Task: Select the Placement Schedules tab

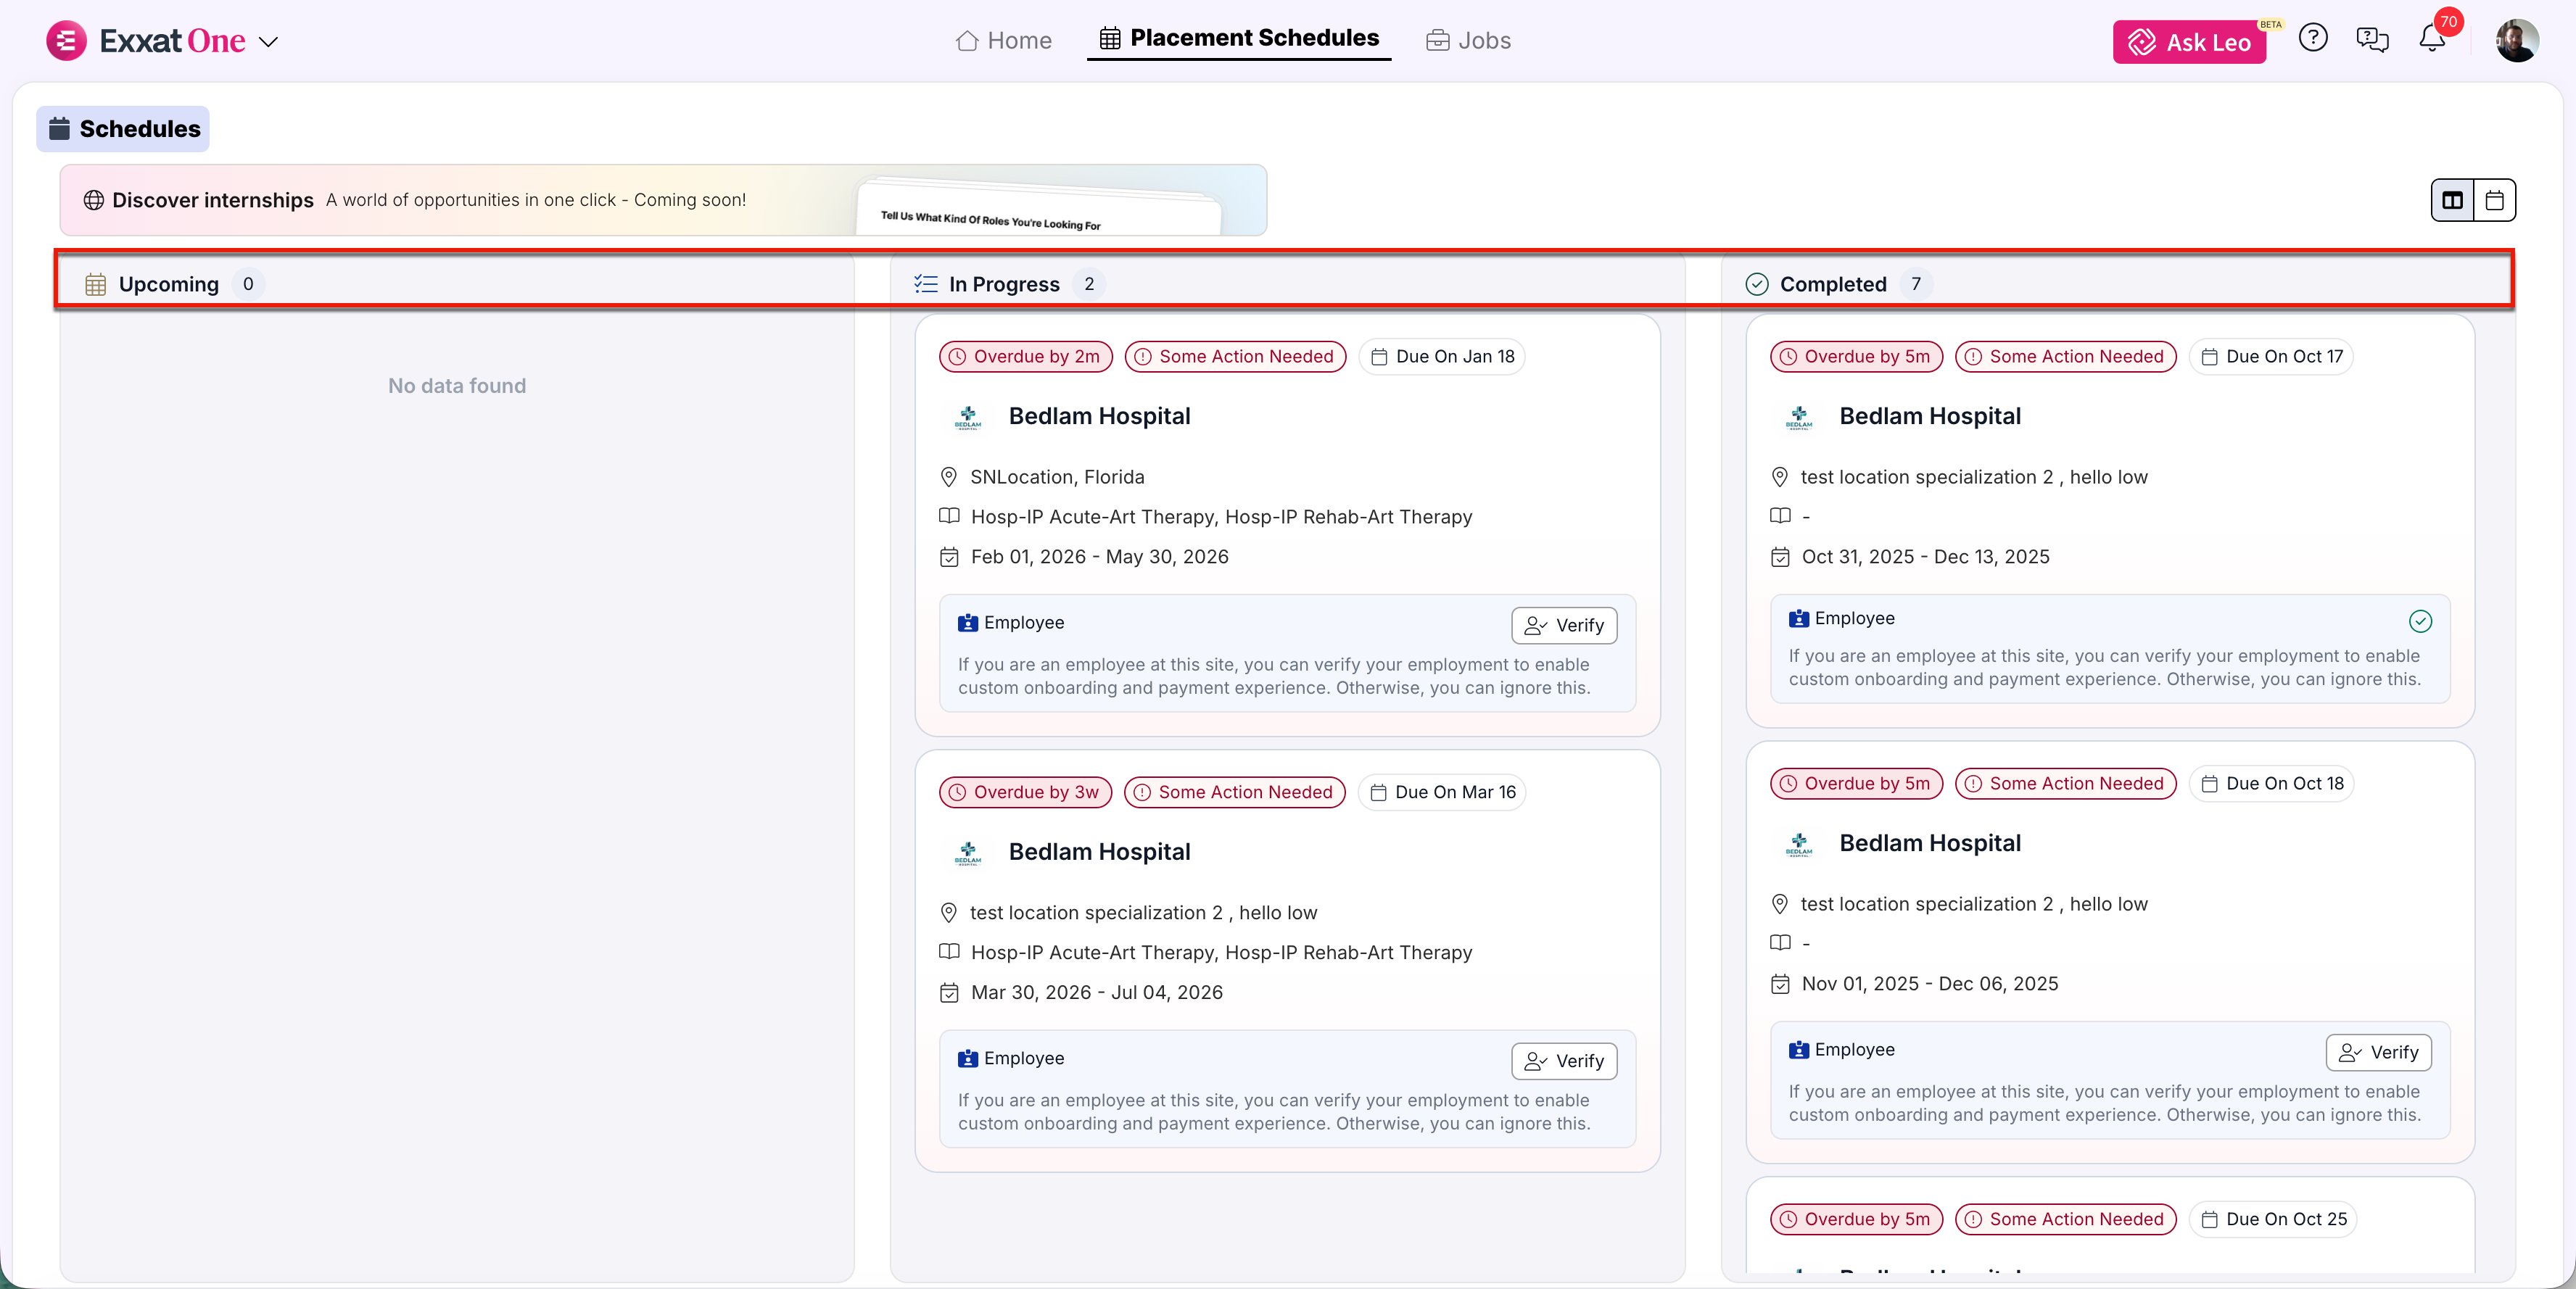Action: tap(1239, 38)
